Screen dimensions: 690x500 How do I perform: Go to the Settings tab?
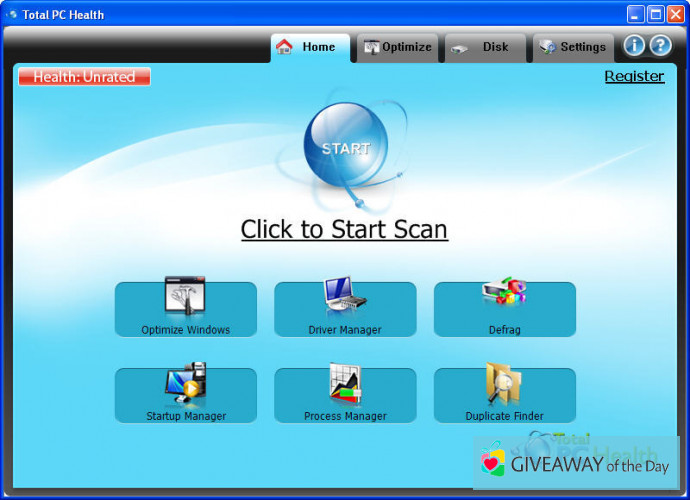click(573, 47)
